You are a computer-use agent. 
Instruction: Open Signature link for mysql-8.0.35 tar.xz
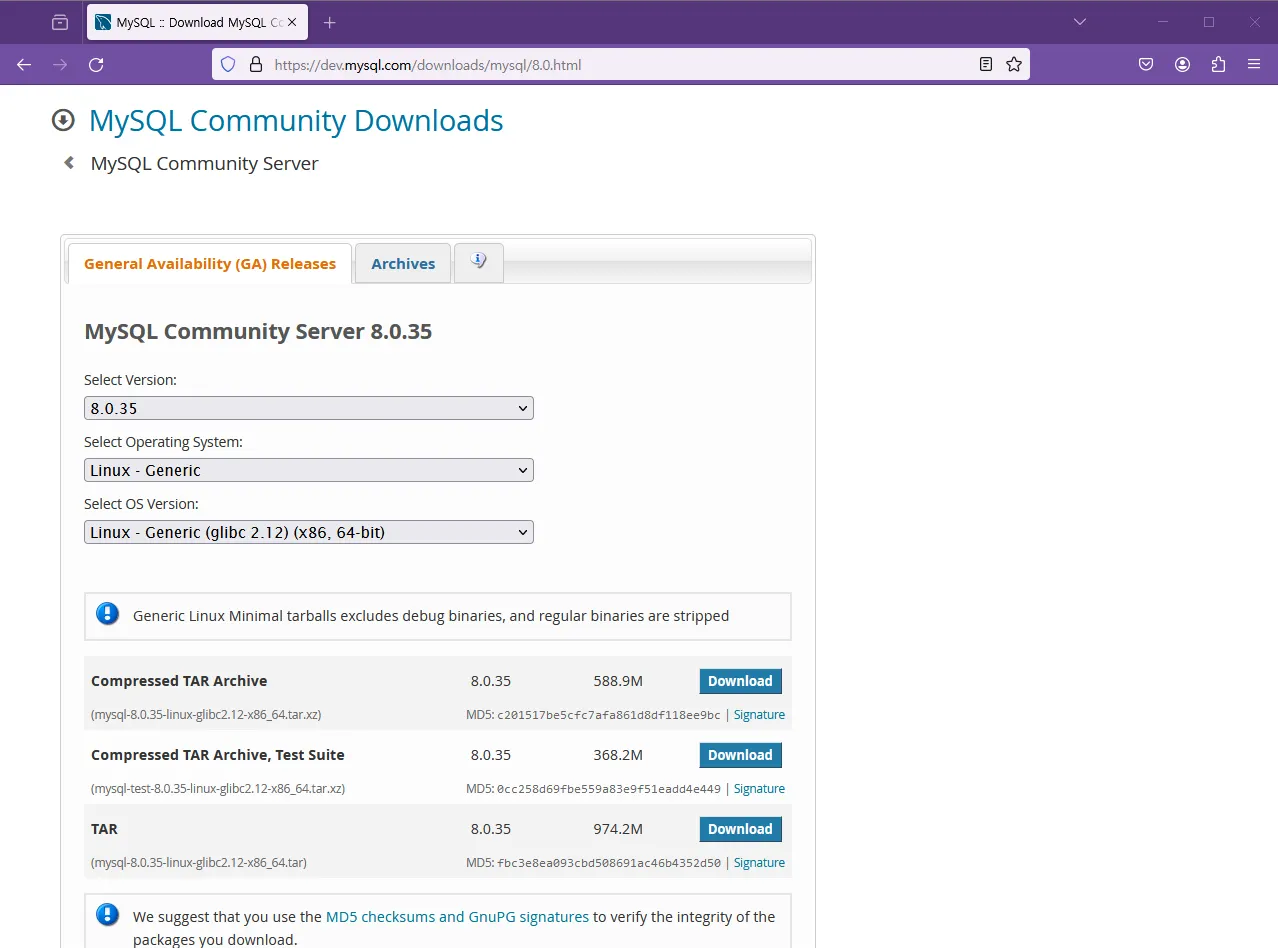pos(759,715)
